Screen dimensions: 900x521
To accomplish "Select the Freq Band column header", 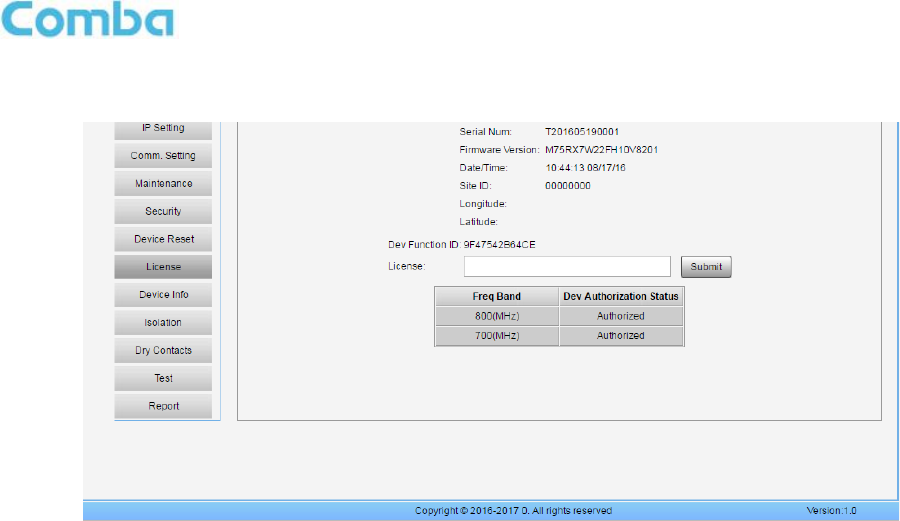I will pos(496,297).
